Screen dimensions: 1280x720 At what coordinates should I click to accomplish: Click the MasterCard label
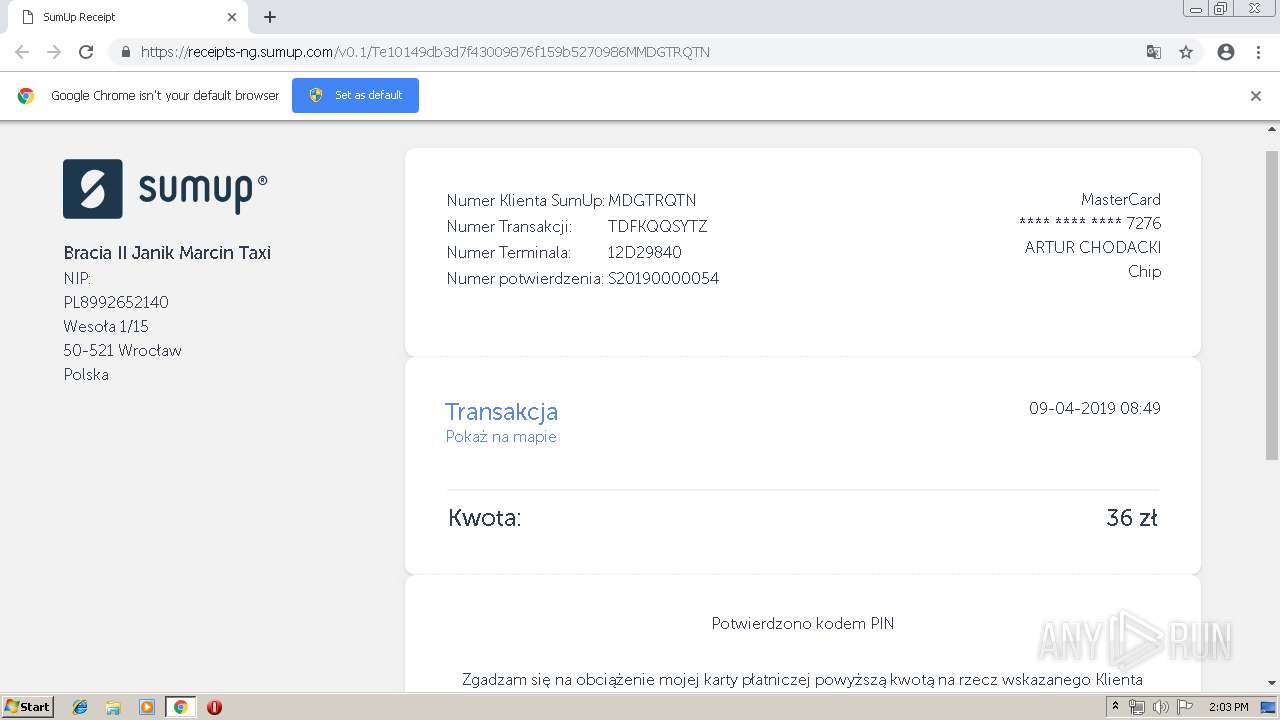click(x=1121, y=200)
